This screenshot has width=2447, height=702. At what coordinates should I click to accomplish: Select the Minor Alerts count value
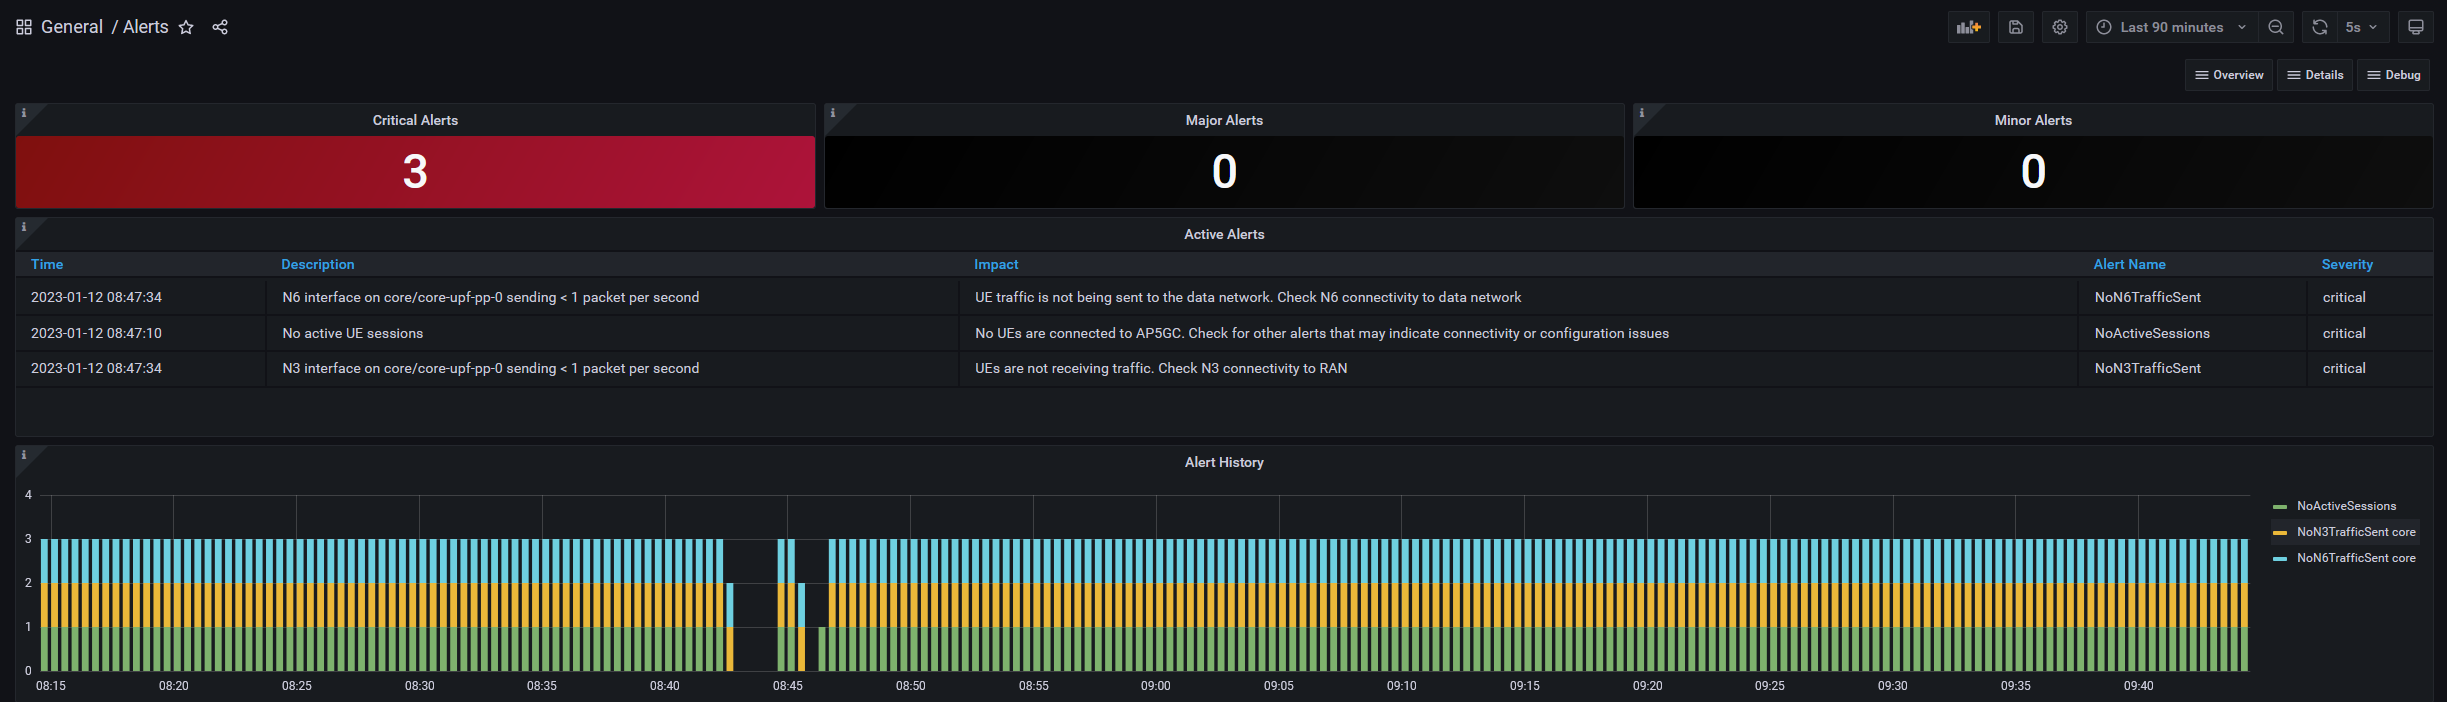coord(2033,172)
